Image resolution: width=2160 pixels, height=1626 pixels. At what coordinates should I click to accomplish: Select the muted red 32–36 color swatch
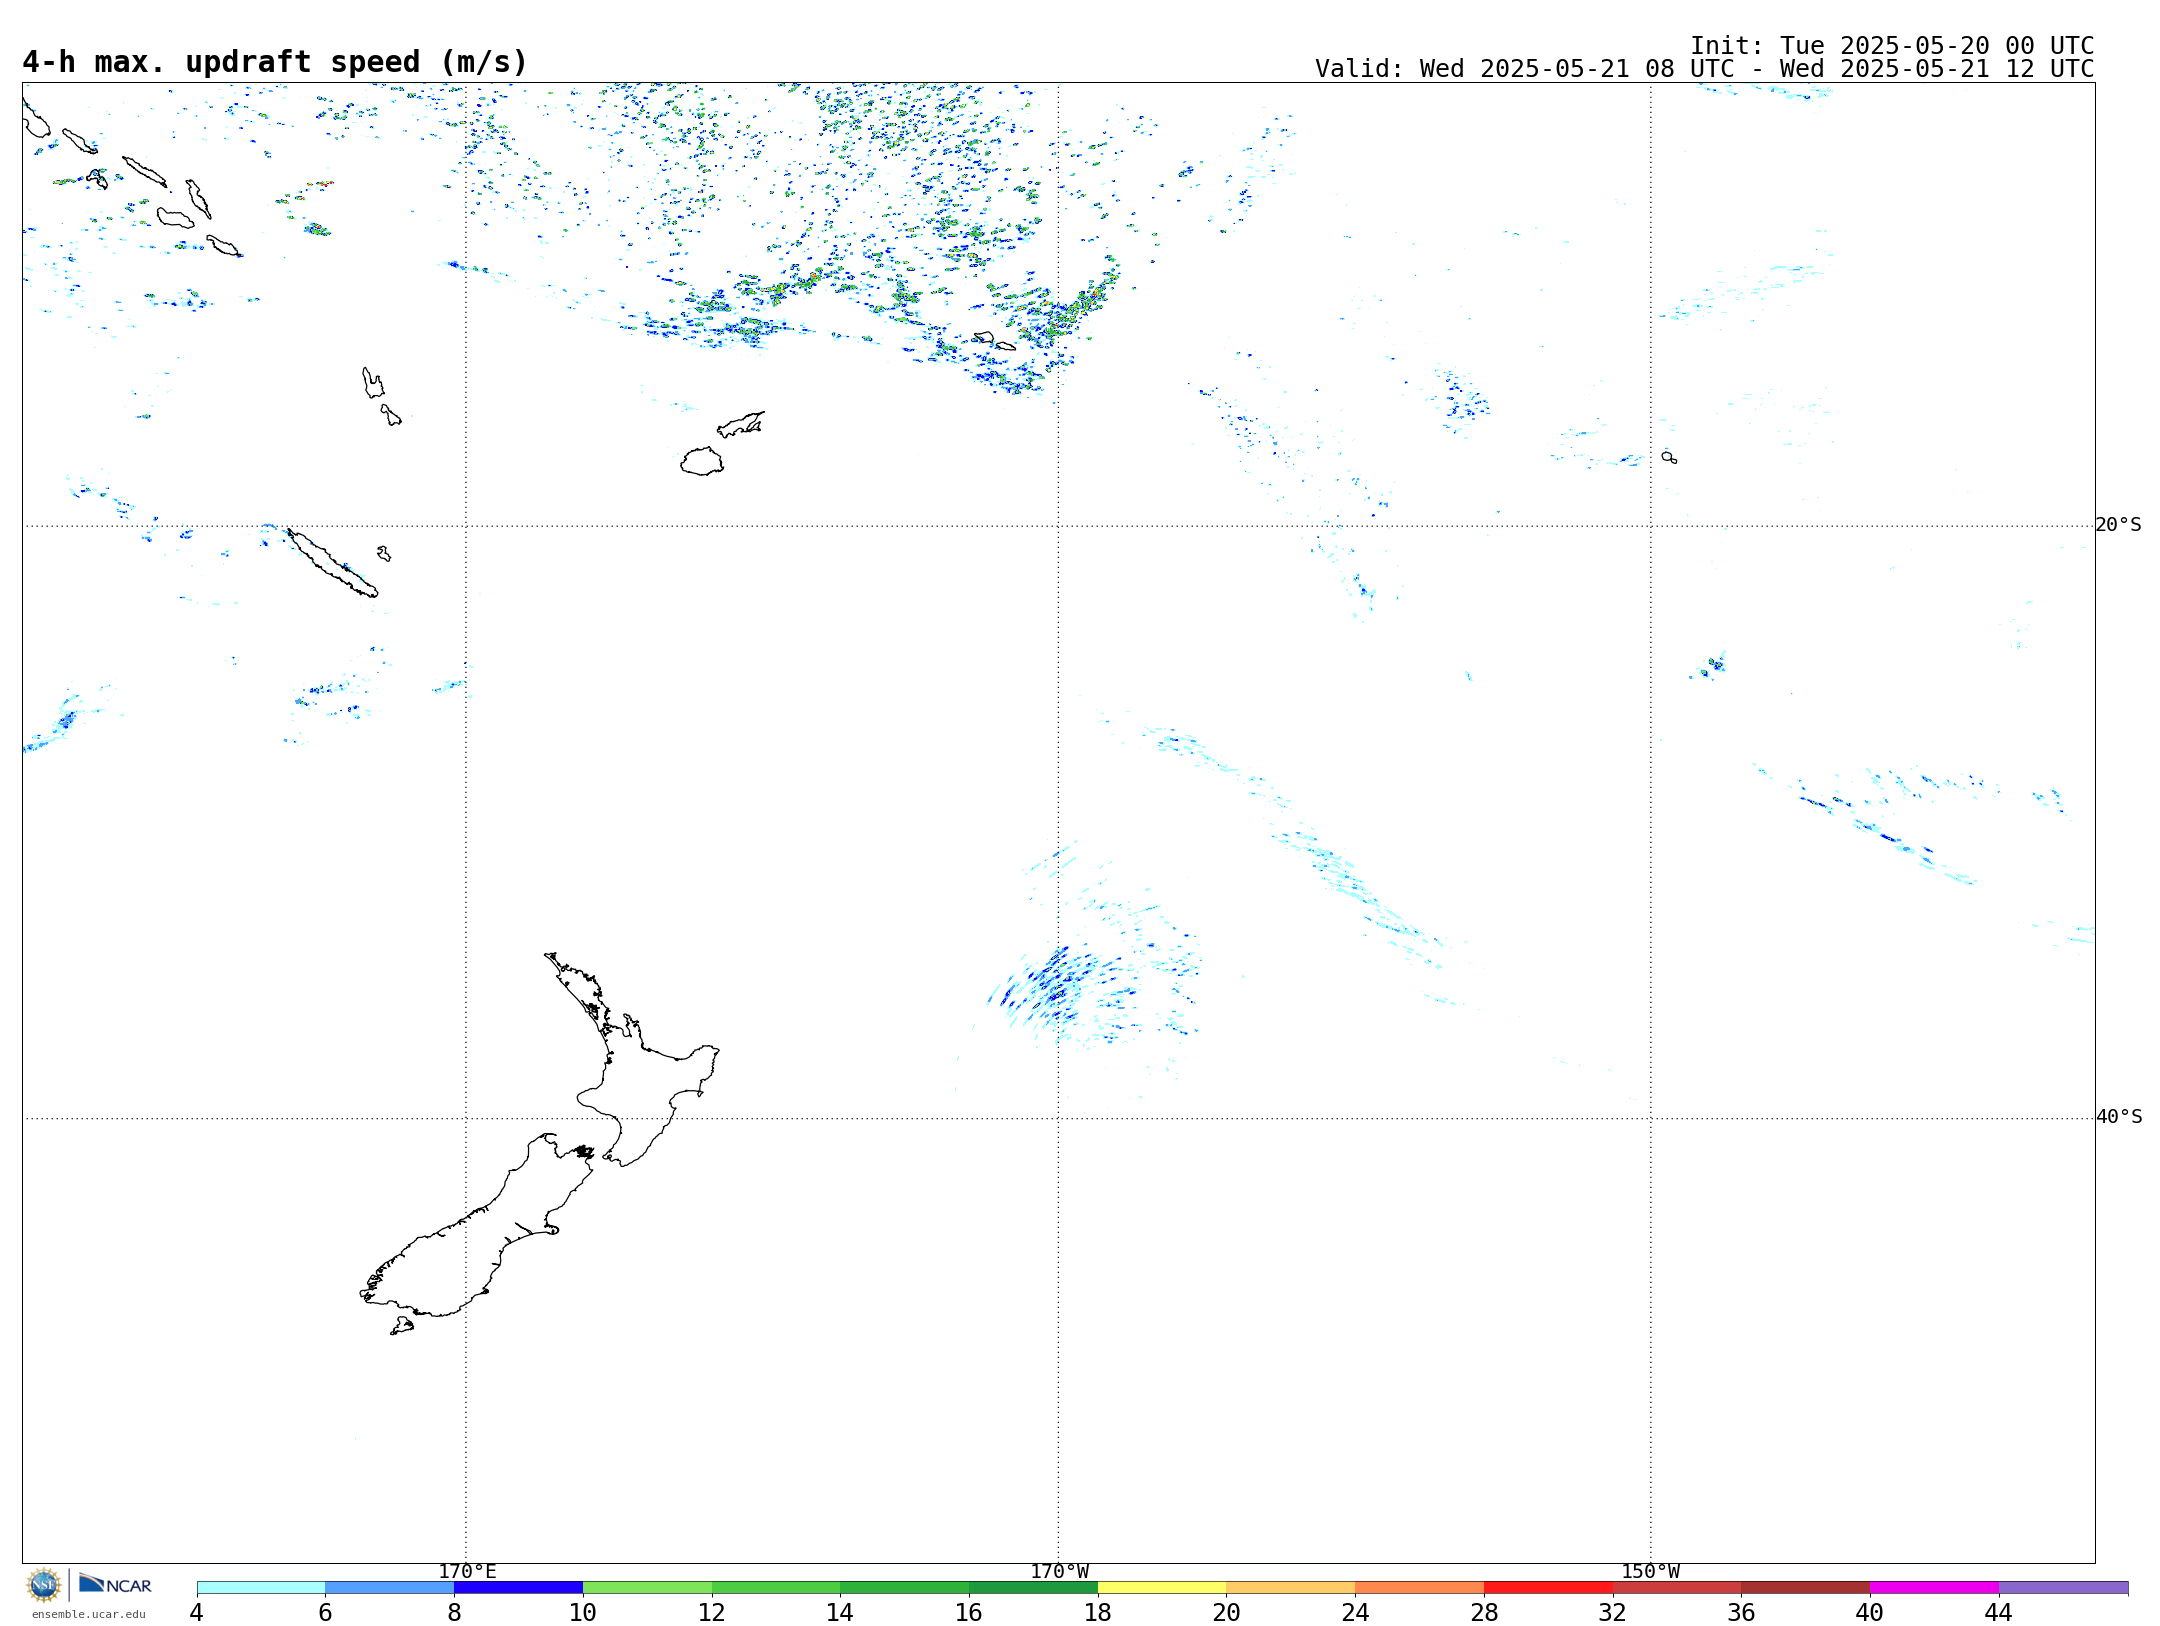[1677, 1587]
